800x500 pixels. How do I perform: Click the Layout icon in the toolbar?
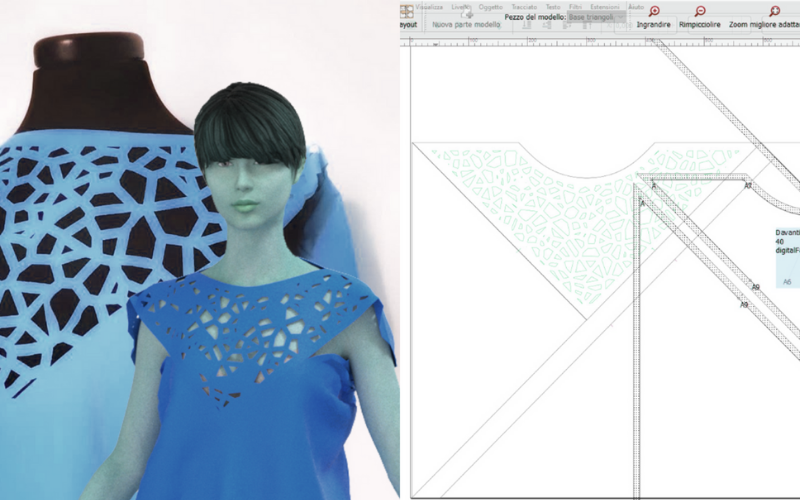pos(407,11)
